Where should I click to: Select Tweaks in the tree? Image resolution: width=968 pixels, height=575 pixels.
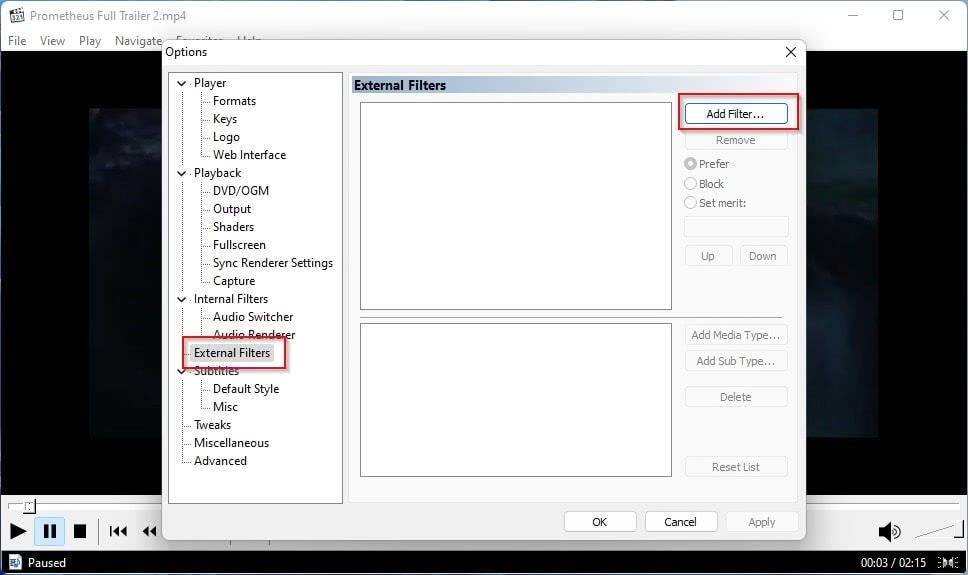pyautogui.click(x=212, y=424)
